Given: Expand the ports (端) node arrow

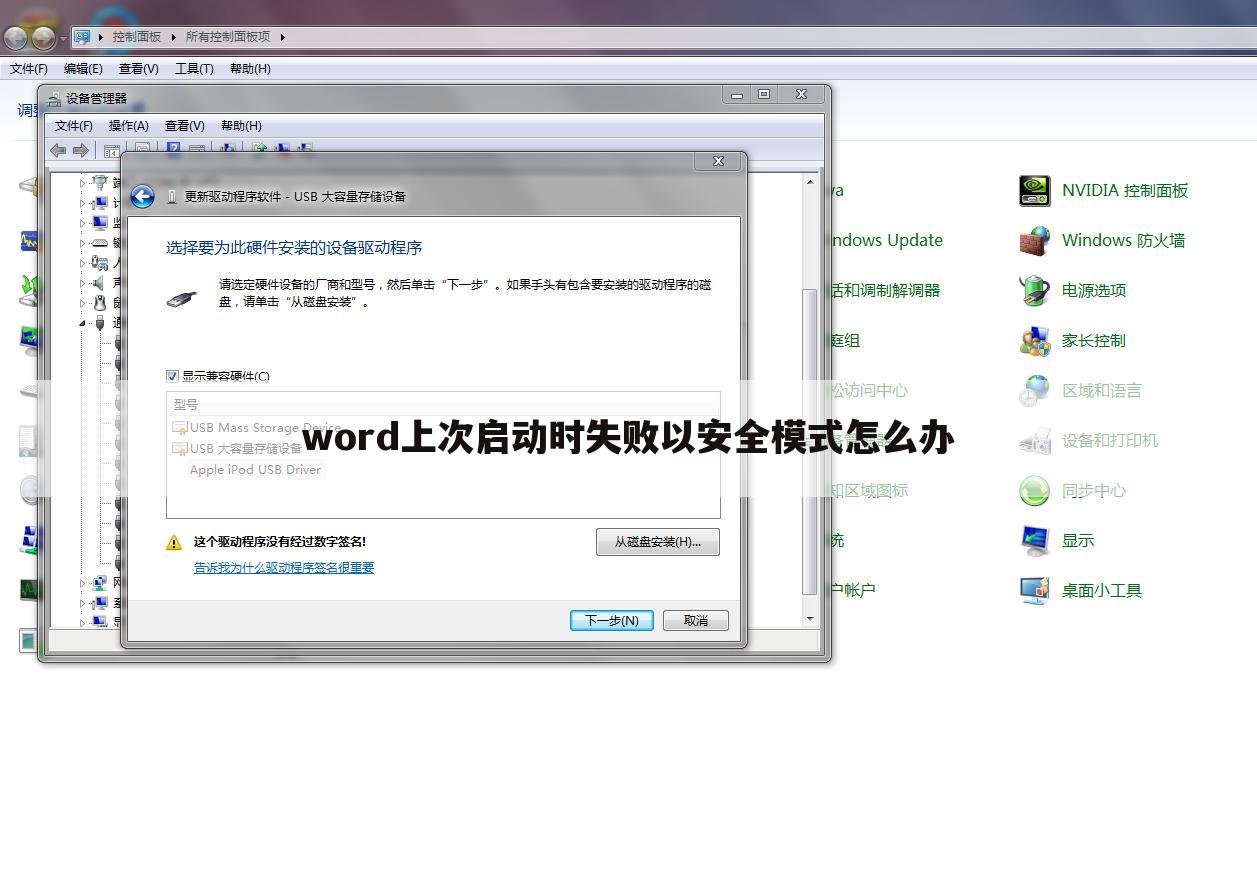Looking at the screenshot, I should (x=83, y=183).
